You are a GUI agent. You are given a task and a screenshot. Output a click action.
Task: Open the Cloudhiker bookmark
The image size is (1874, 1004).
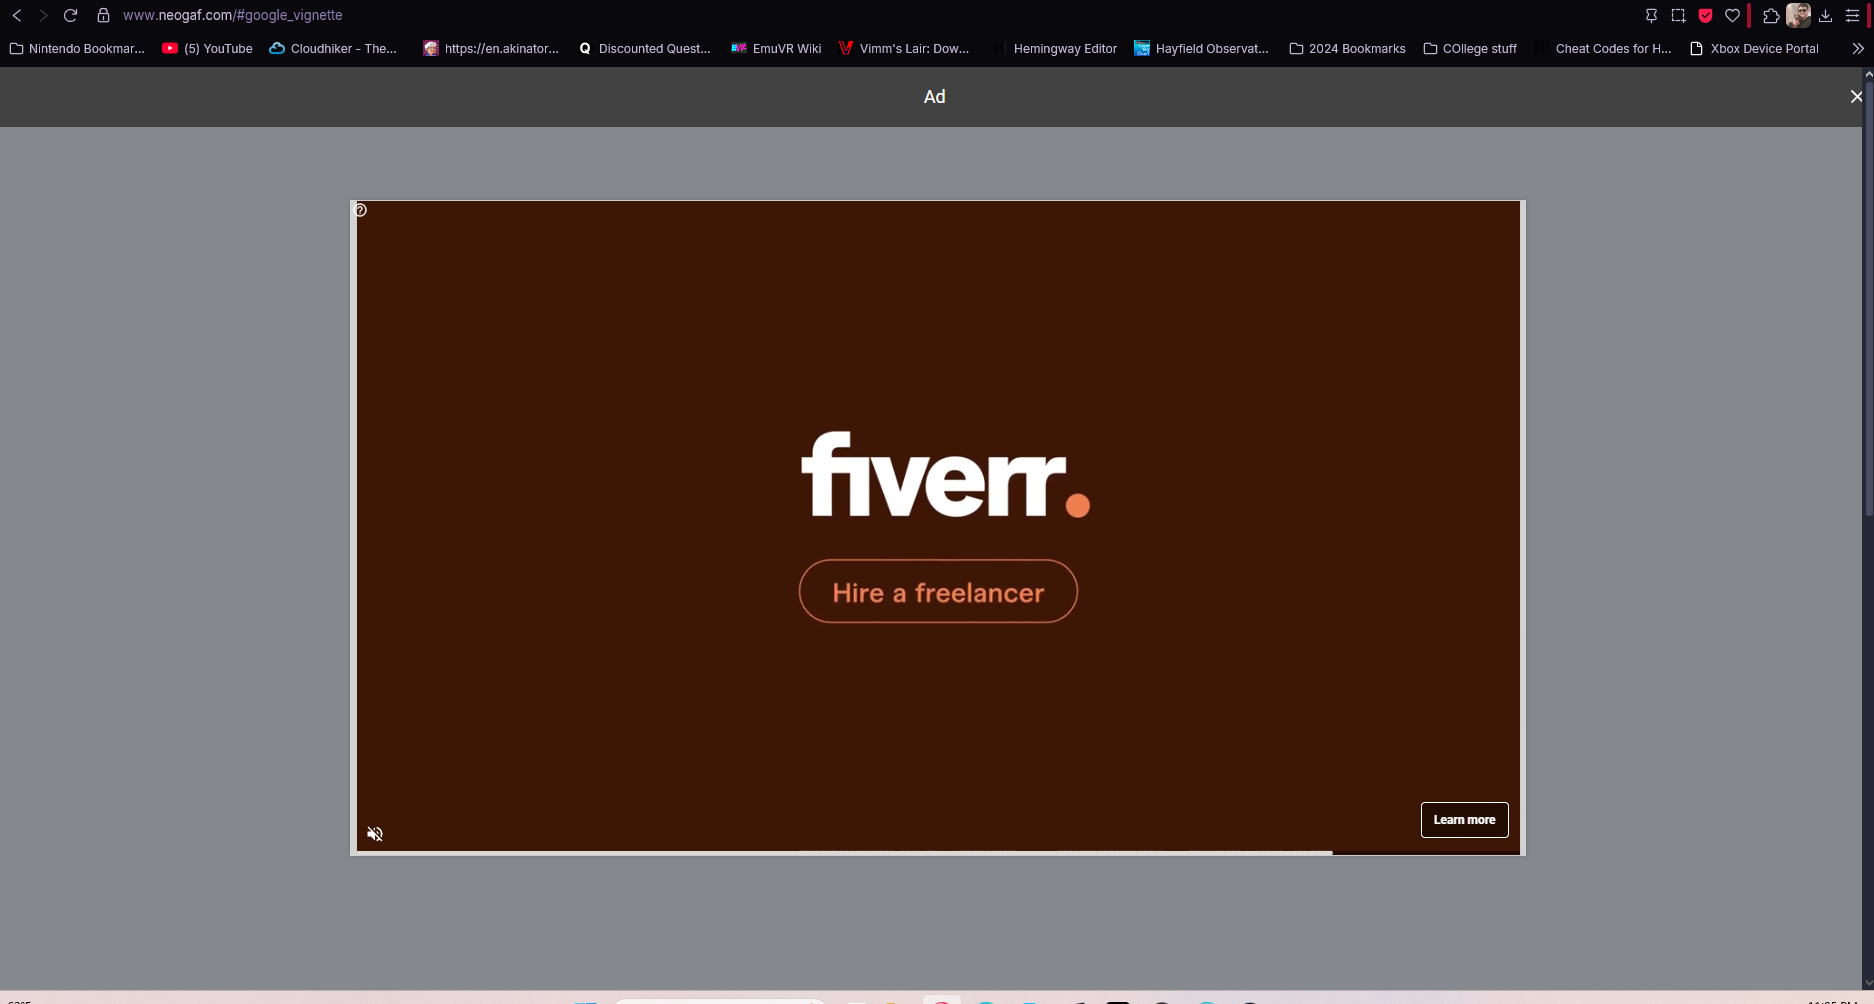point(333,48)
